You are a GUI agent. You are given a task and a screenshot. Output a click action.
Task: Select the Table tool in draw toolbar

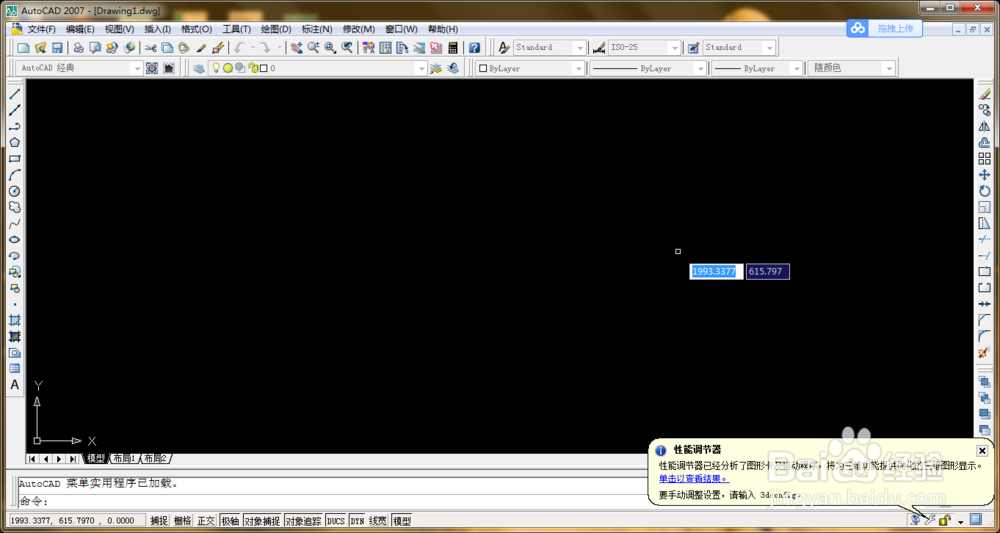(15, 369)
